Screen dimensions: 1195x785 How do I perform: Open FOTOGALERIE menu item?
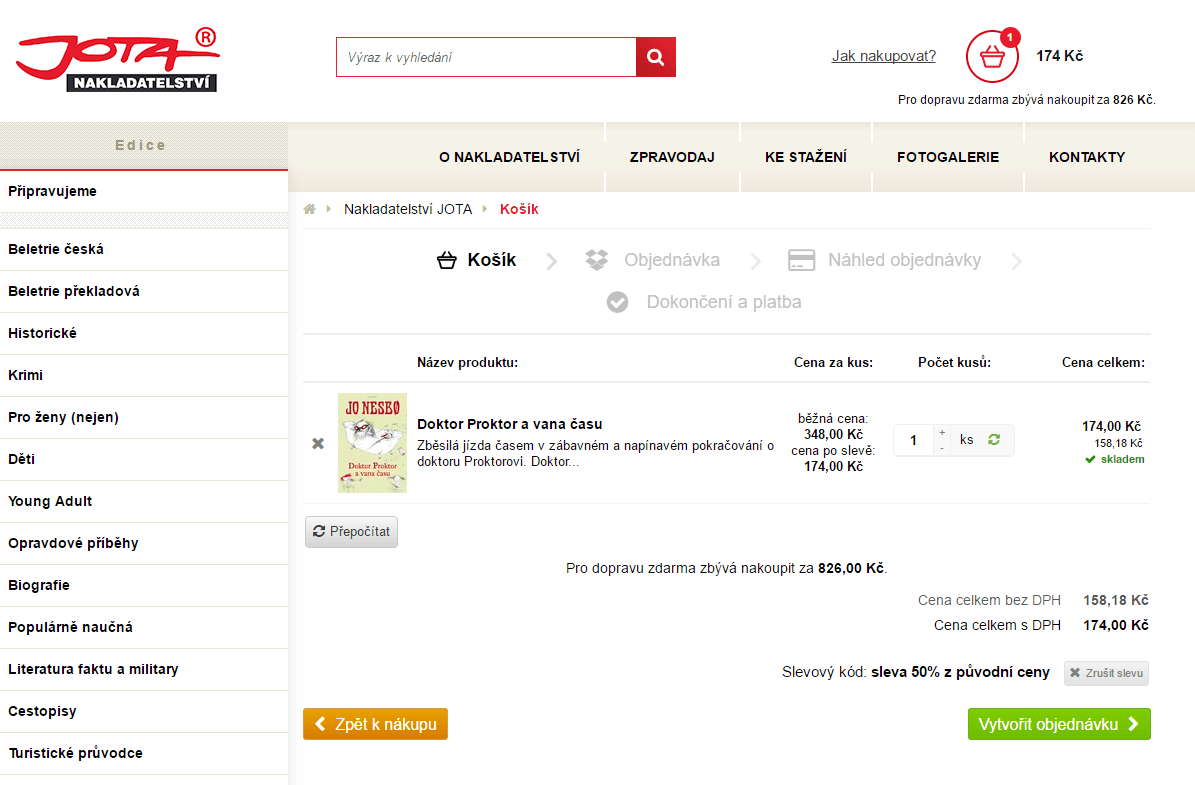948,157
